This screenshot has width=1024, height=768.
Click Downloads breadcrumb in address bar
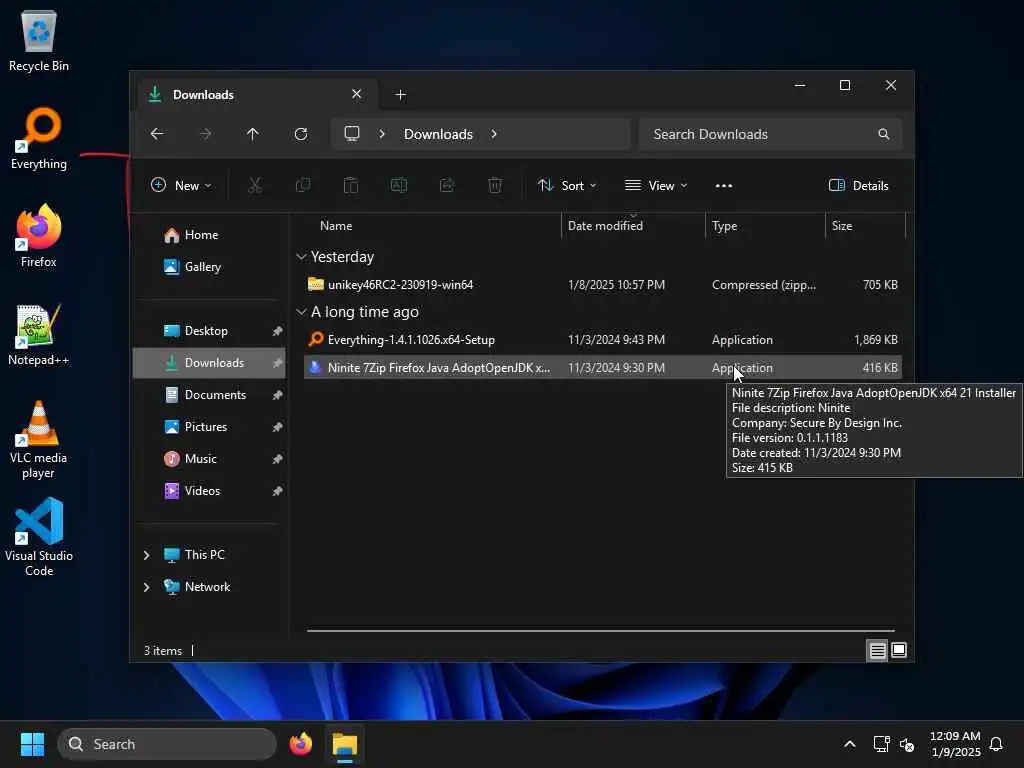438,134
